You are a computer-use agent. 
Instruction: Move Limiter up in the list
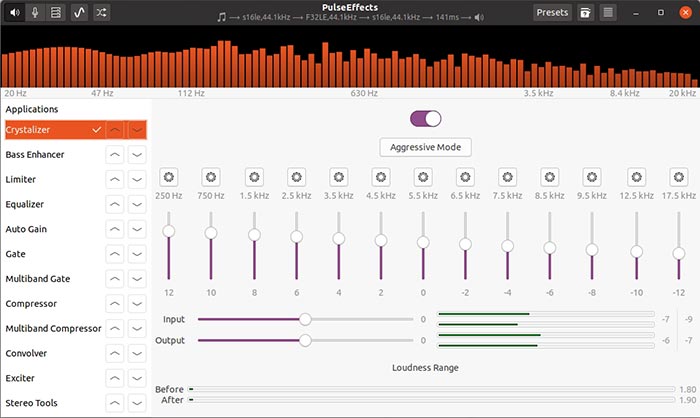point(115,180)
